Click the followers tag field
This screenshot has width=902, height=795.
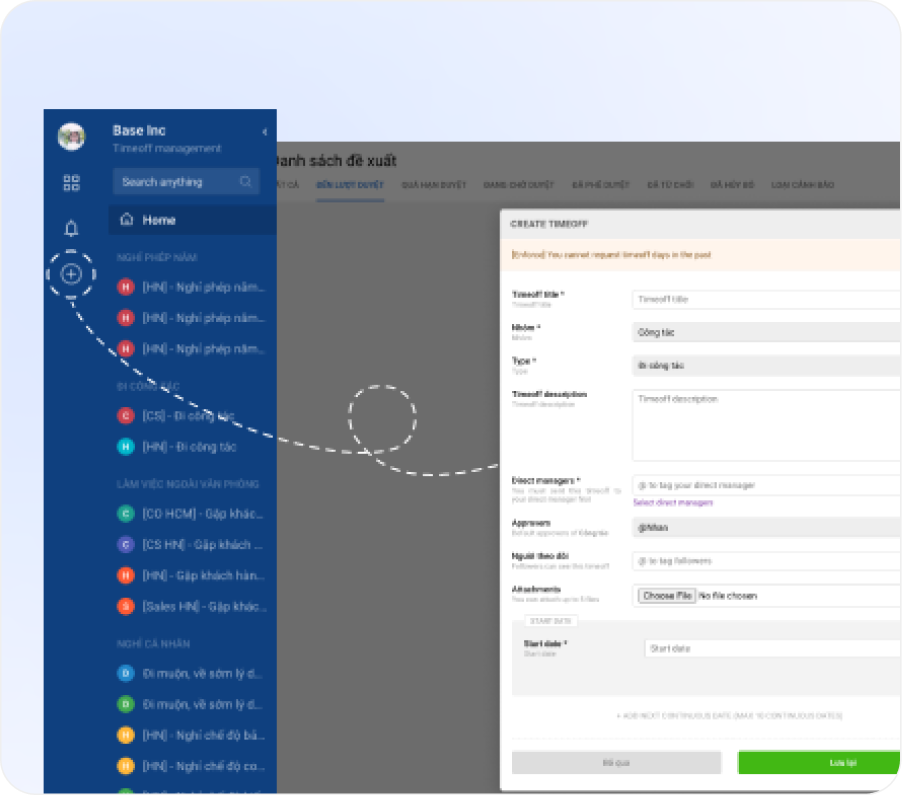click(766, 561)
